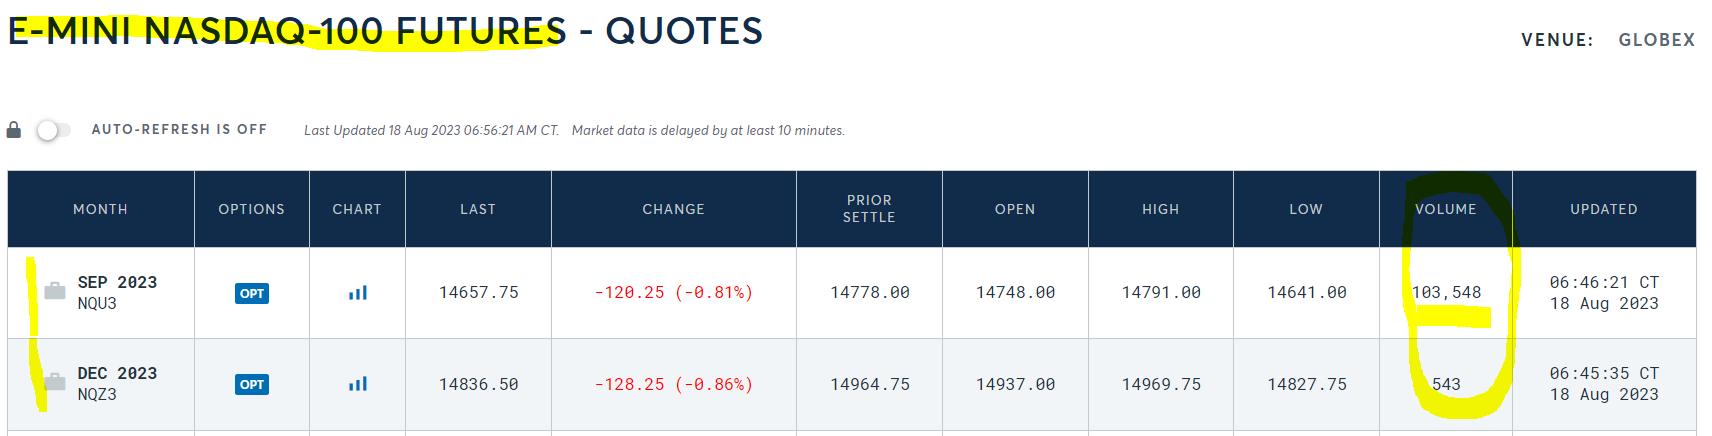Click the VOLUME column header
This screenshot has width=1712, height=436.
(1445, 209)
